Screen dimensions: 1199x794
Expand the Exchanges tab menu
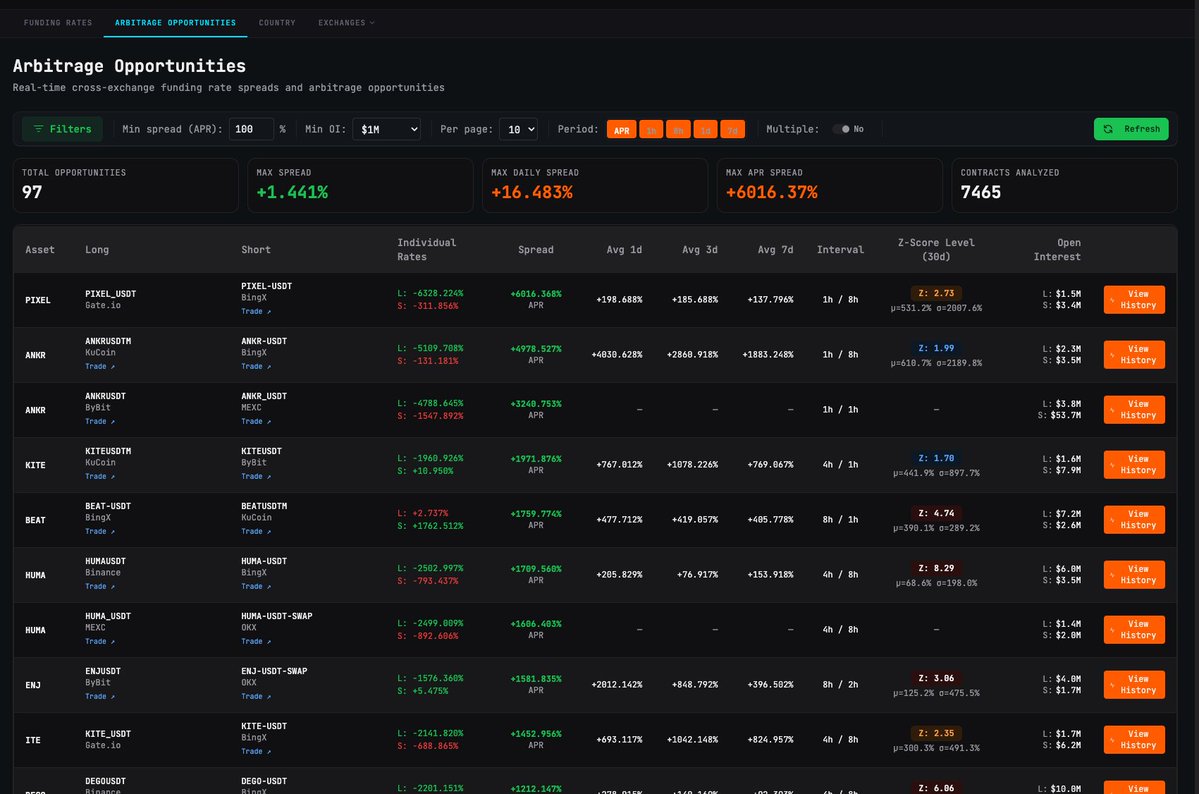tap(346, 23)
